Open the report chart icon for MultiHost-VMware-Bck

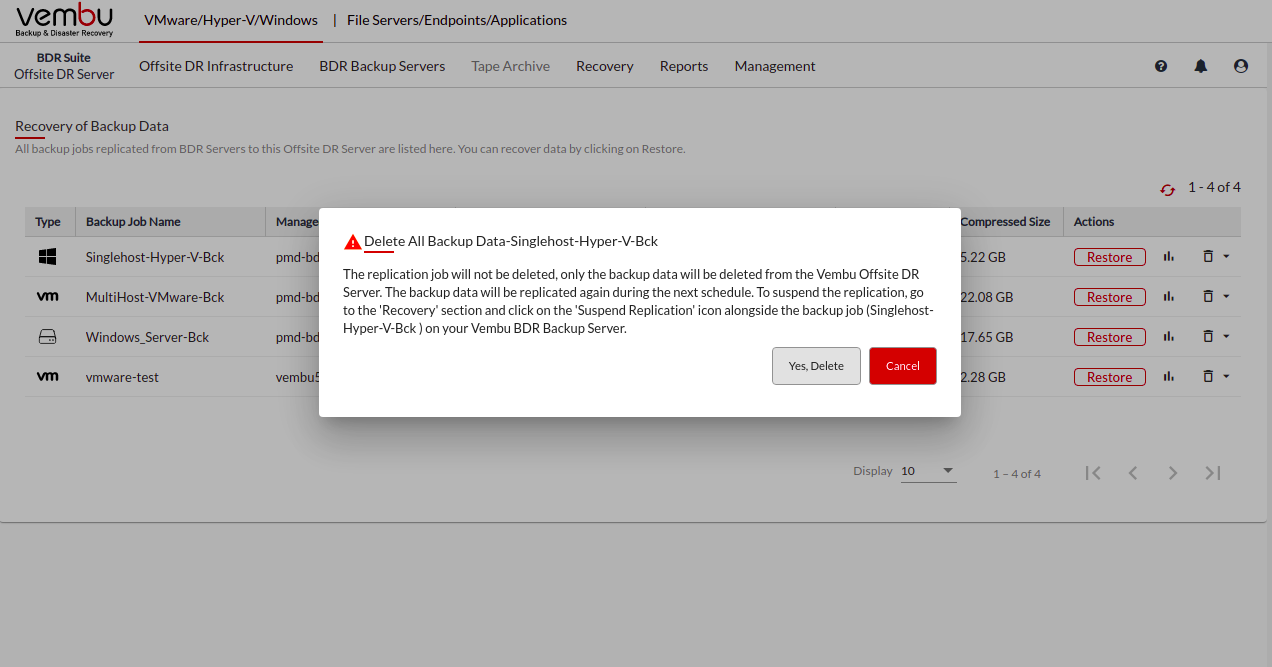pos(1168,297)
